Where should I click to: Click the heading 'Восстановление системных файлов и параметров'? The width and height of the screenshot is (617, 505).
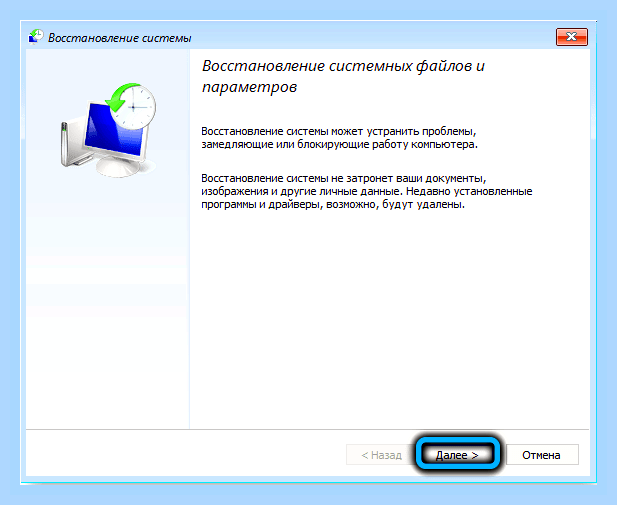pyautogui.click(x=343, y=76)
